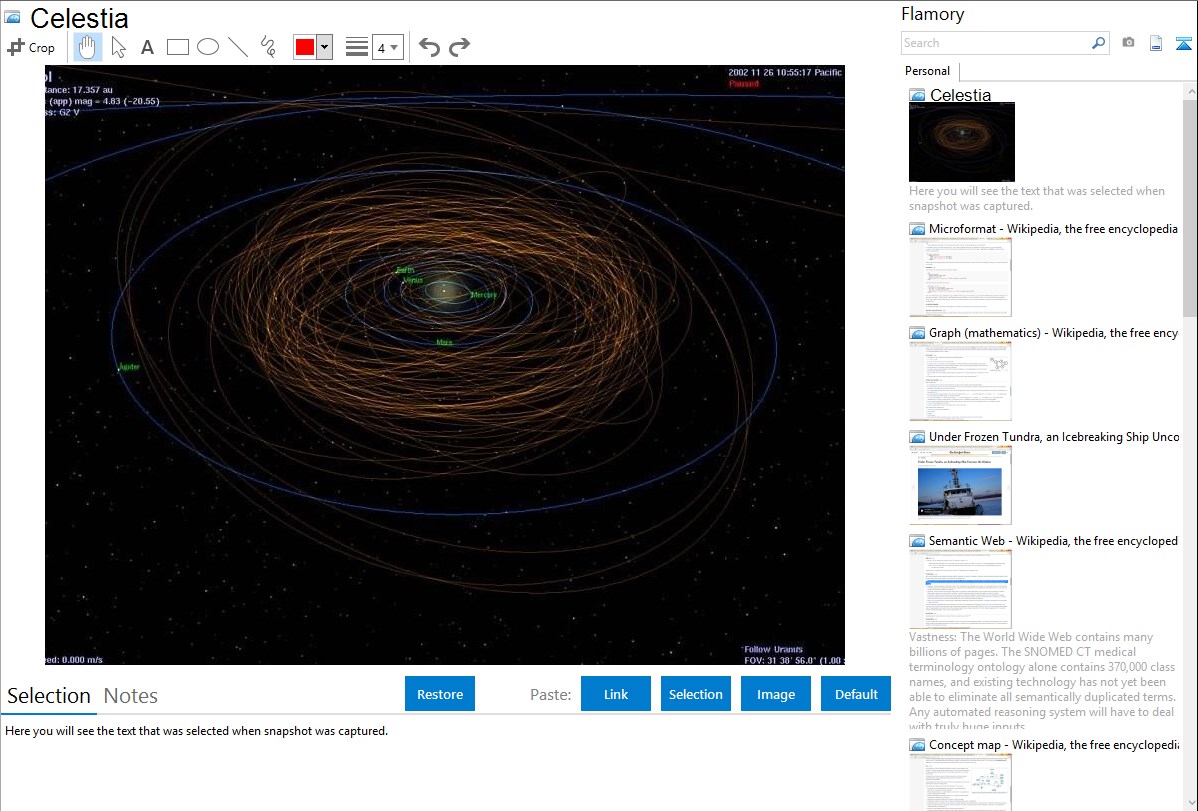The image size is (1198, 811).
Task: Switch to the Personal tab
Action: (928, 71)
